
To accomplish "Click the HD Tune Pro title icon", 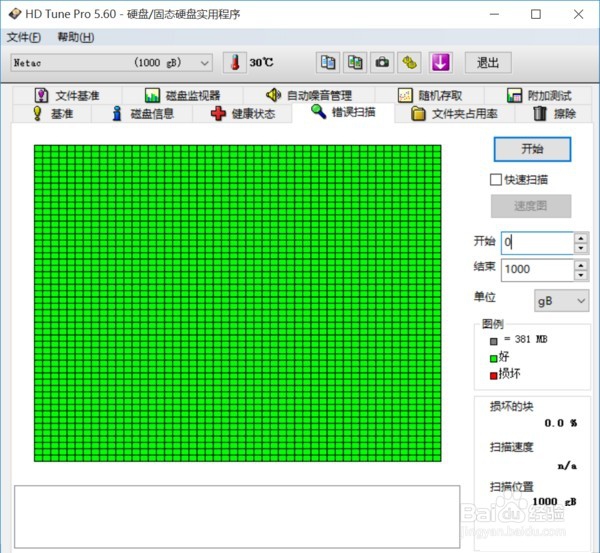I will point(15,14).
